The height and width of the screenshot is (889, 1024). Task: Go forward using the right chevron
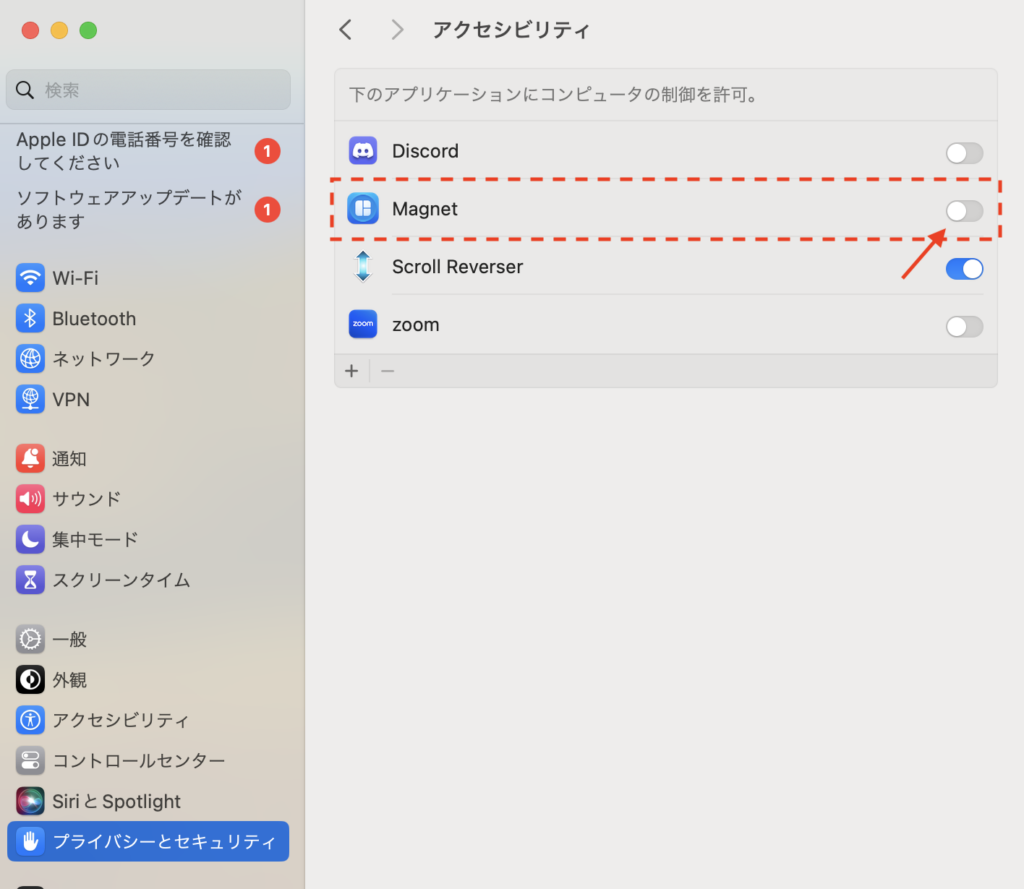tap(397, 30)
